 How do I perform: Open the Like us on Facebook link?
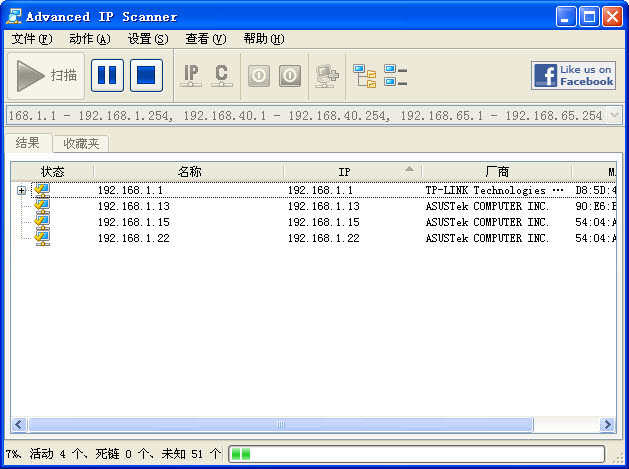(574, 75)
